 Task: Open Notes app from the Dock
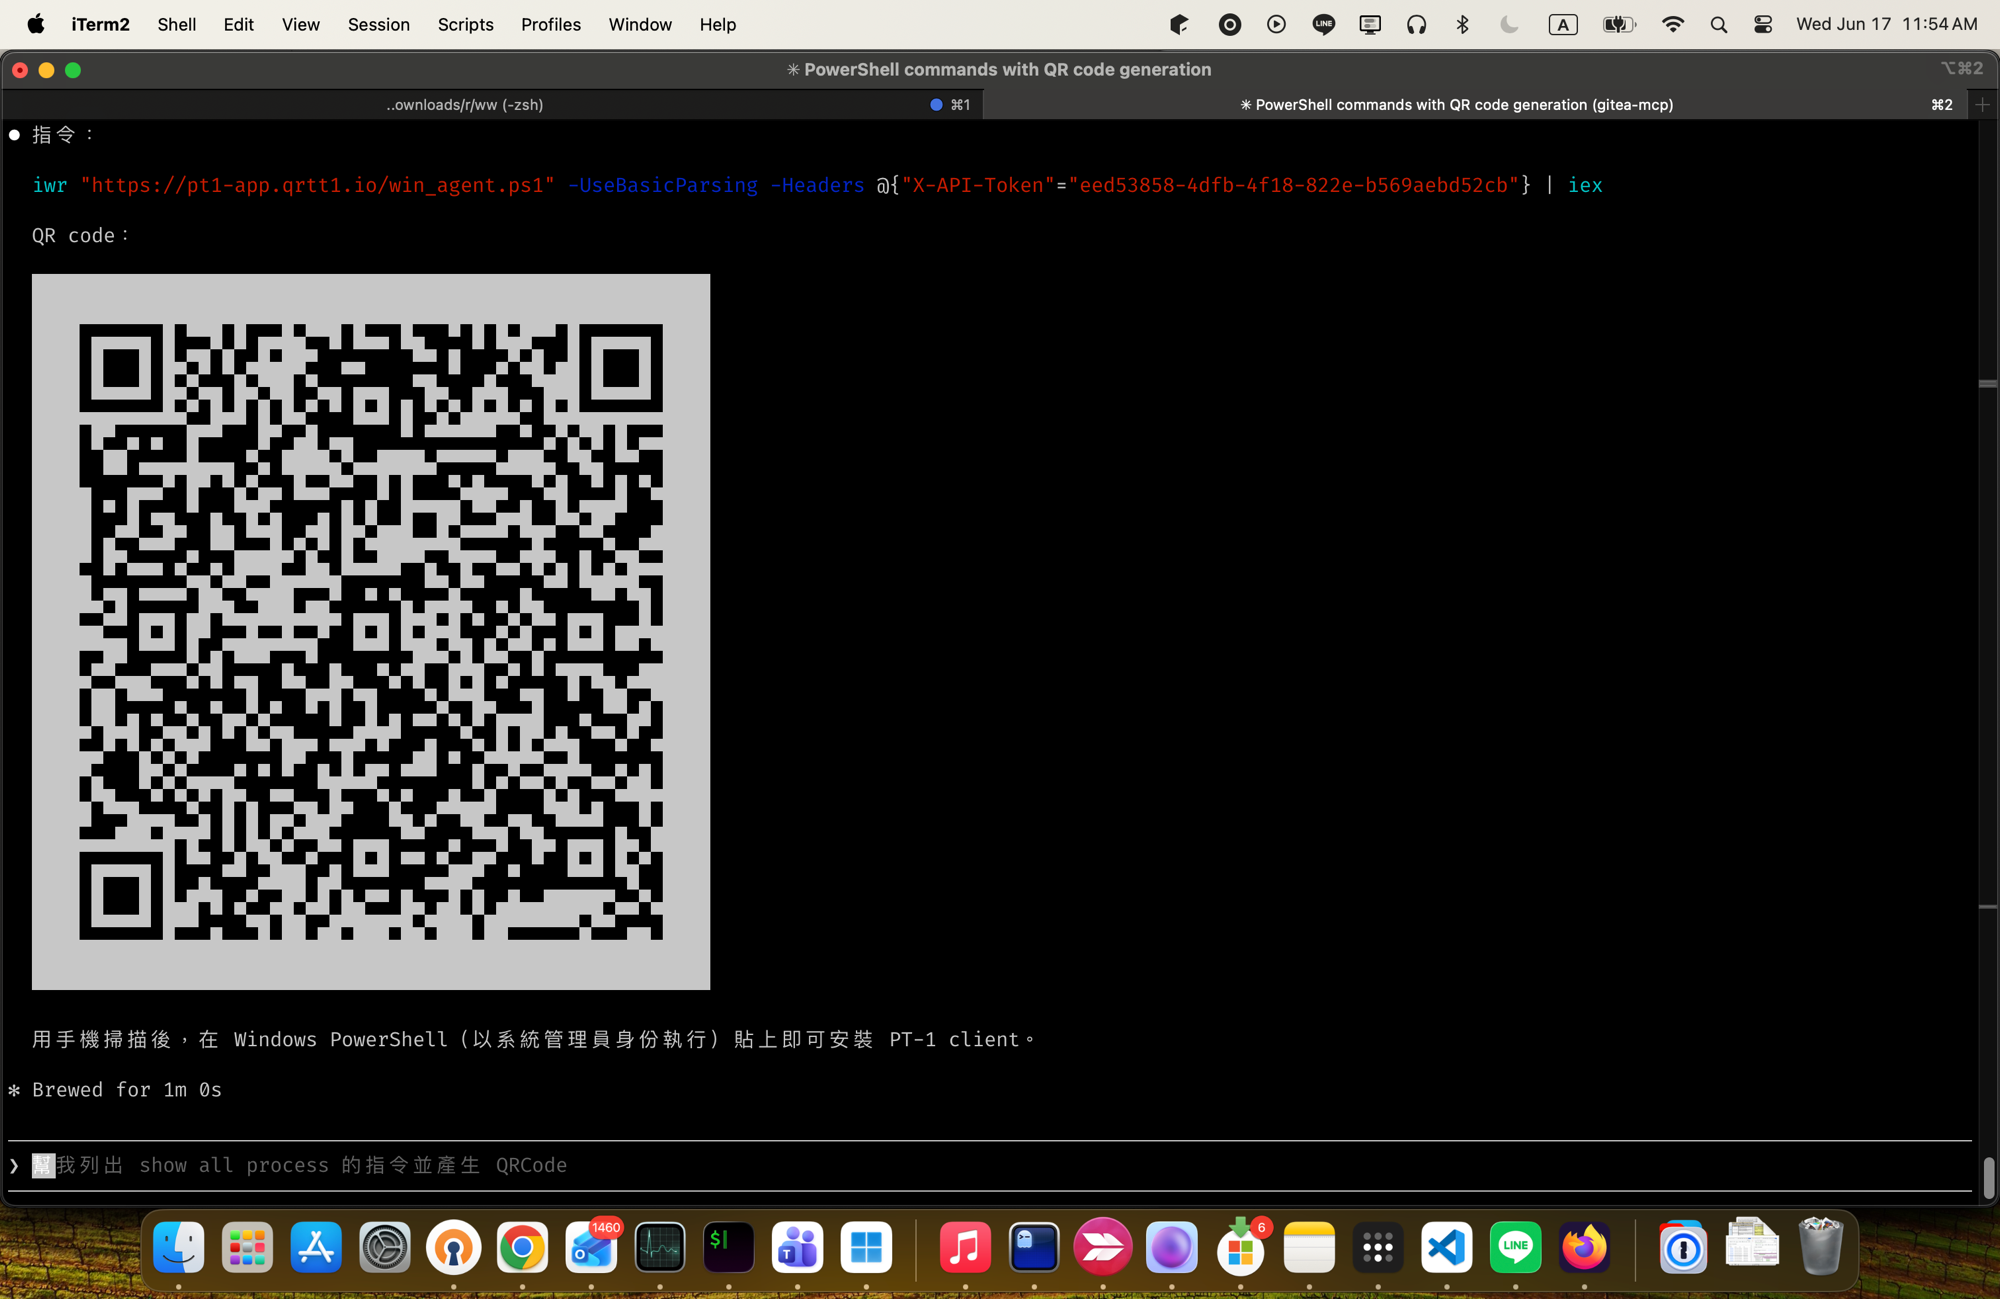(1309, 1247)
